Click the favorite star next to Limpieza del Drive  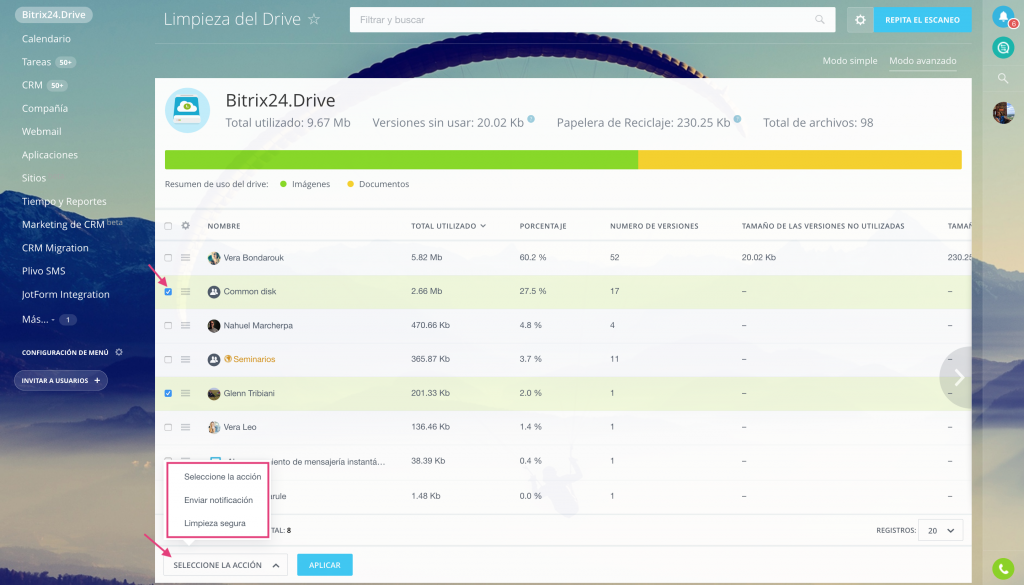(314, 20)
